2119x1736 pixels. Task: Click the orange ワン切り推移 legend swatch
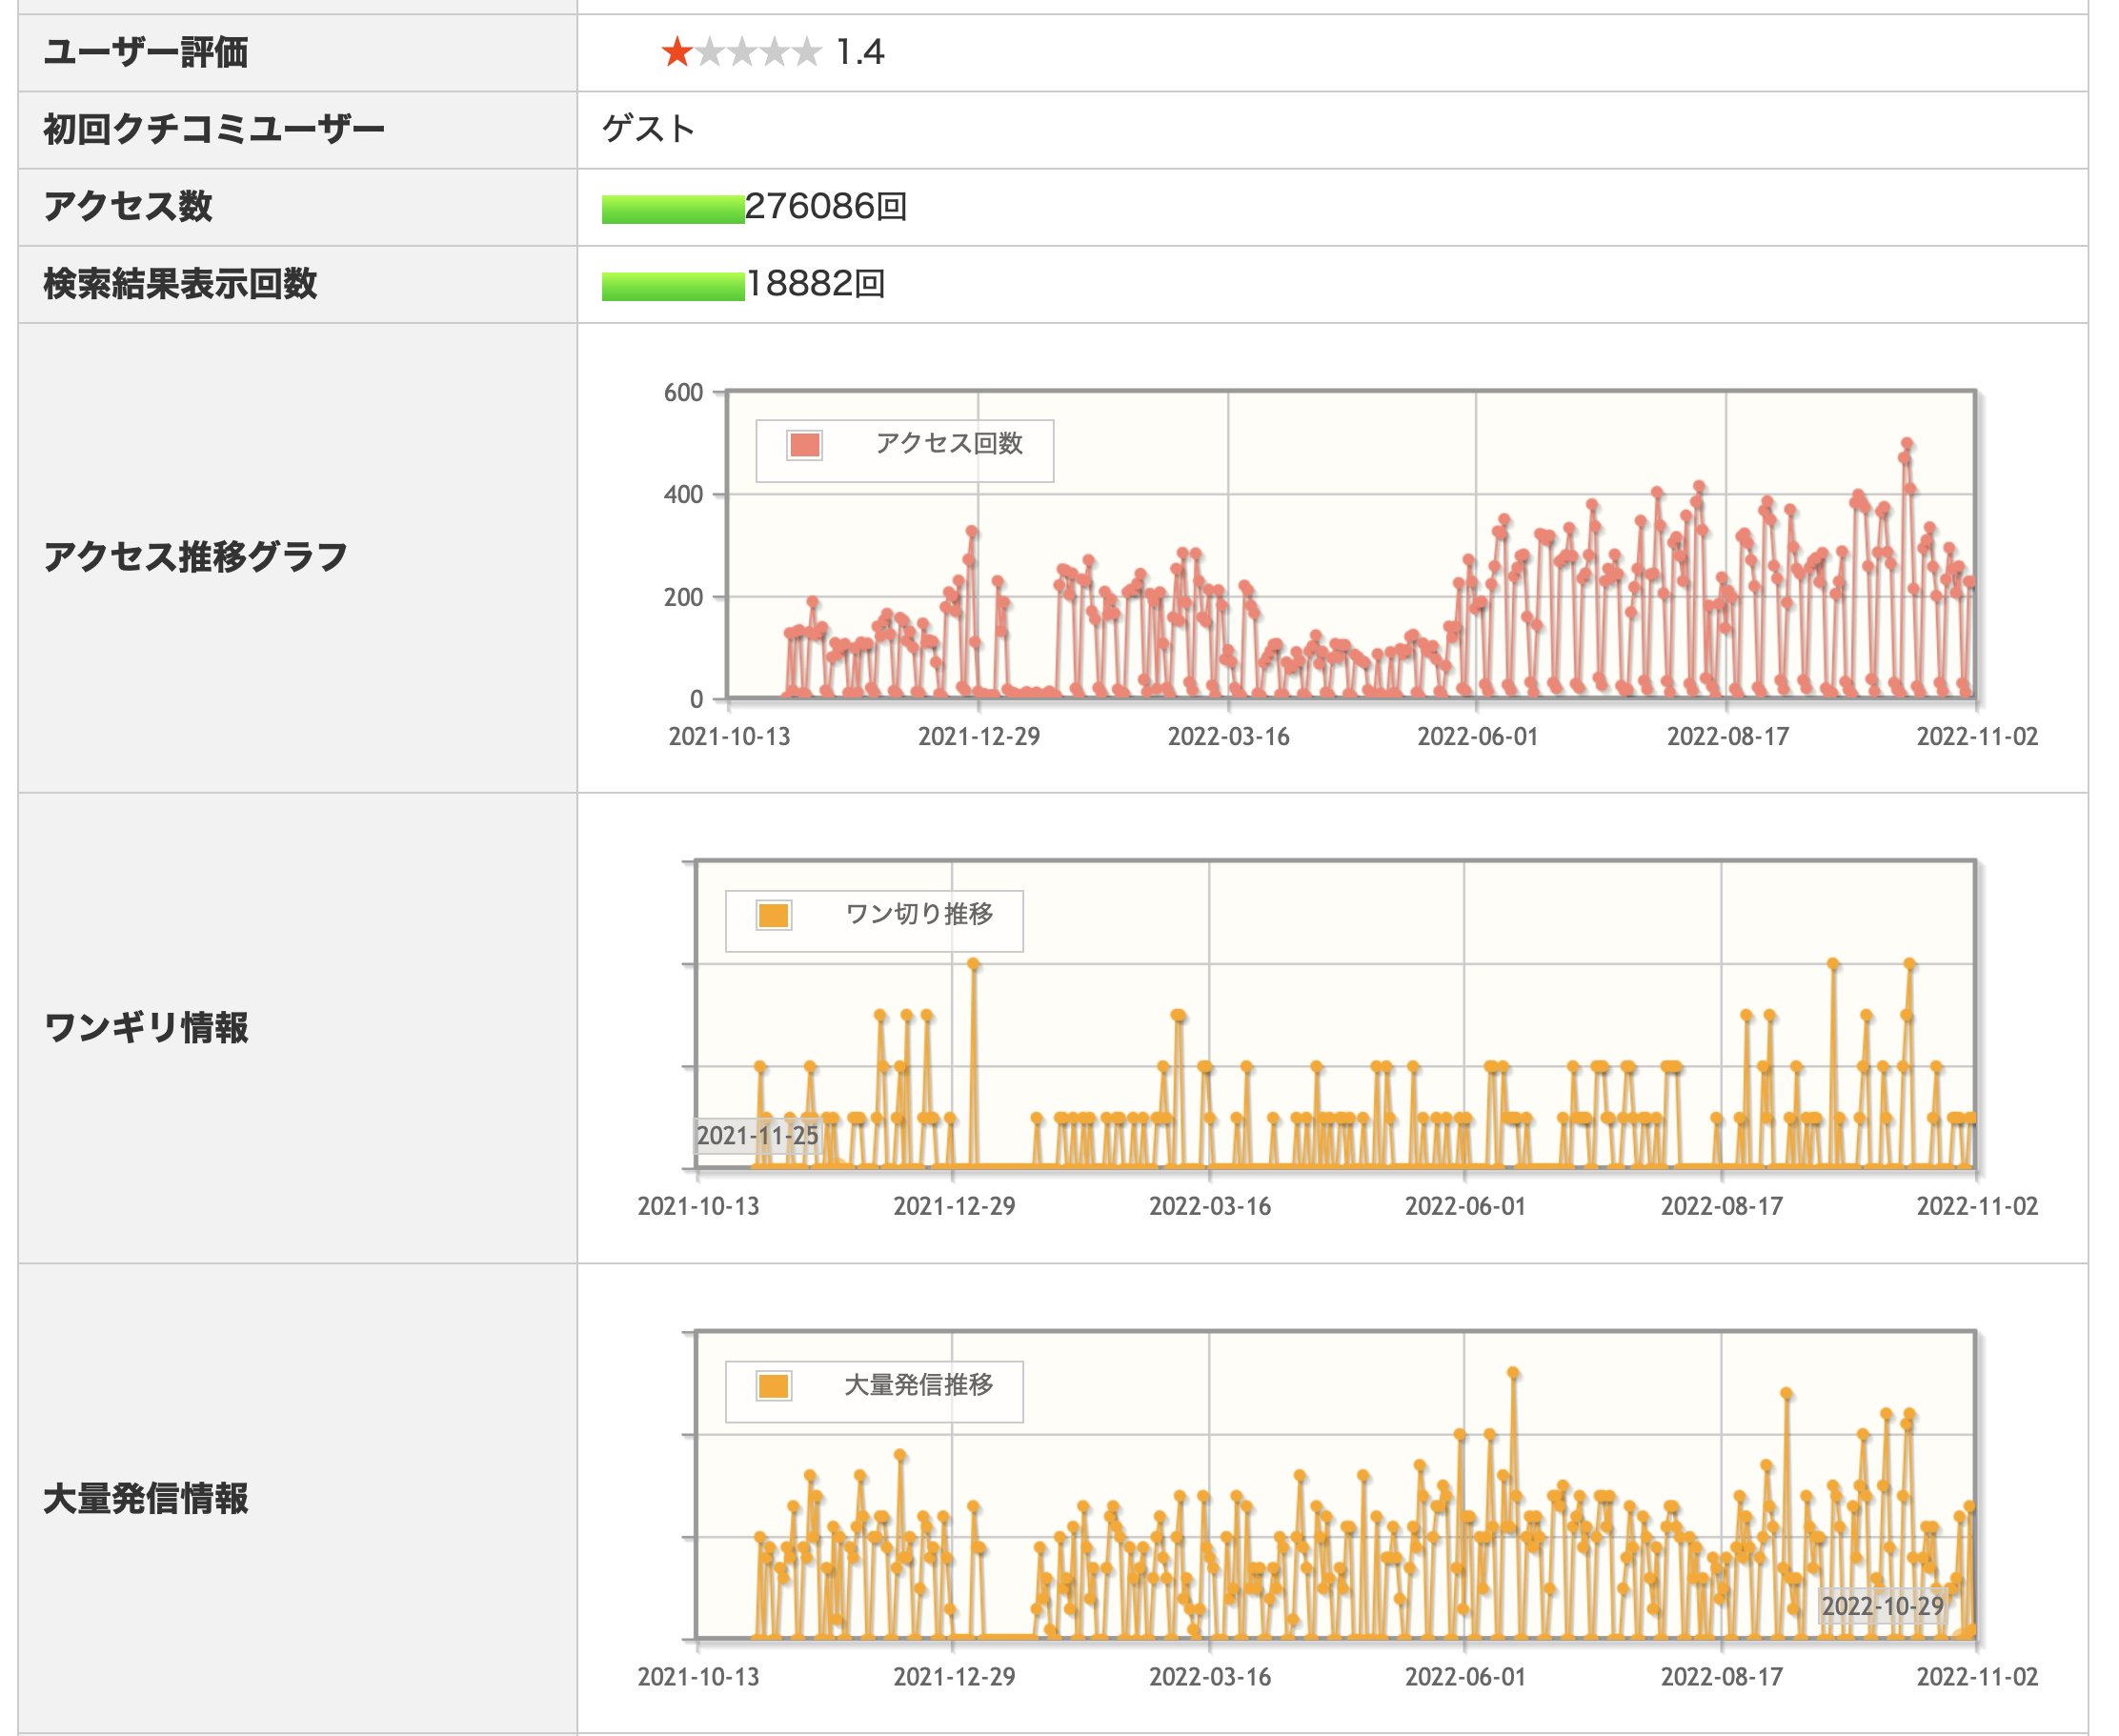click(773, 915)
